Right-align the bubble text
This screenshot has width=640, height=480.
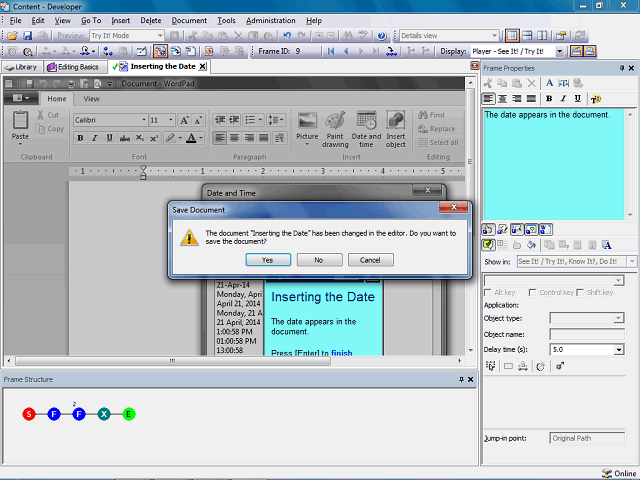pyautogui.click(x=517, y=99)
